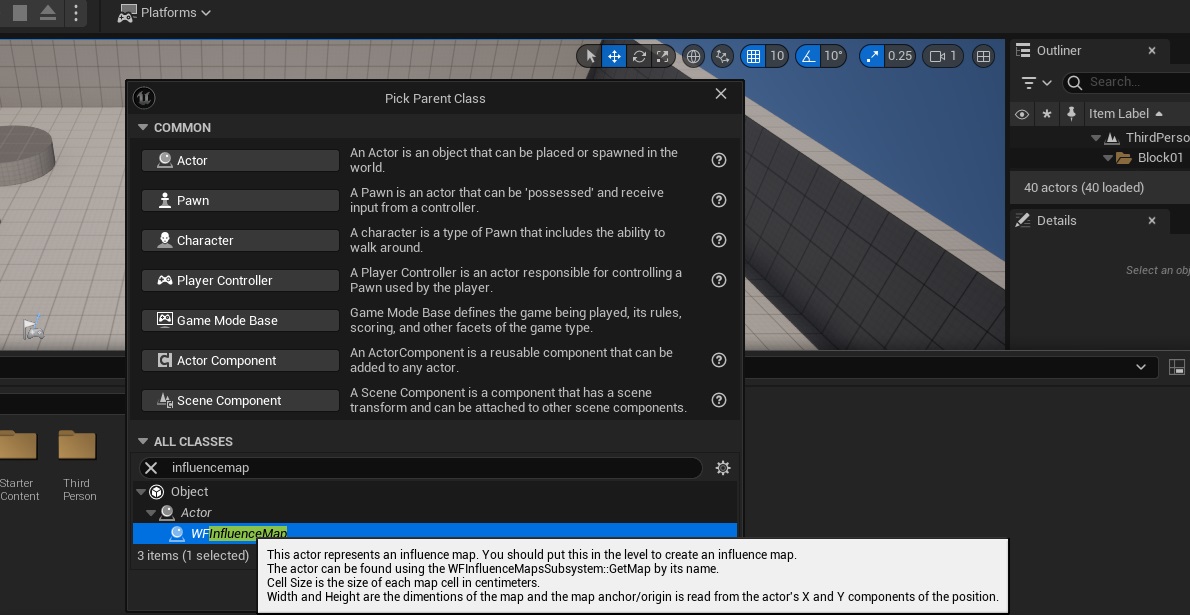Switch to the Outliner tab
Screen dimensions: 1190x615
[1058, 51]
